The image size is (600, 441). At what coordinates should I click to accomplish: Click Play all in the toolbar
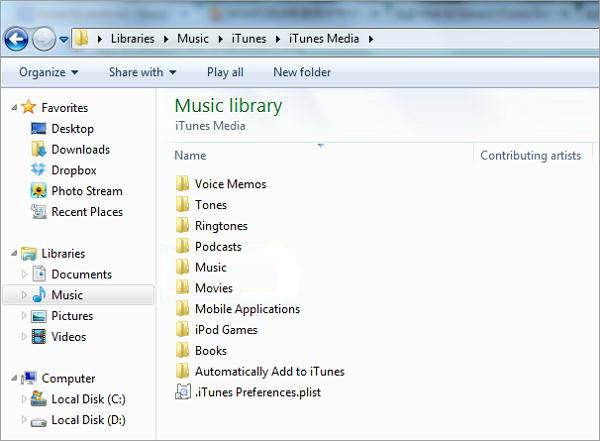(x=225, y=72)
